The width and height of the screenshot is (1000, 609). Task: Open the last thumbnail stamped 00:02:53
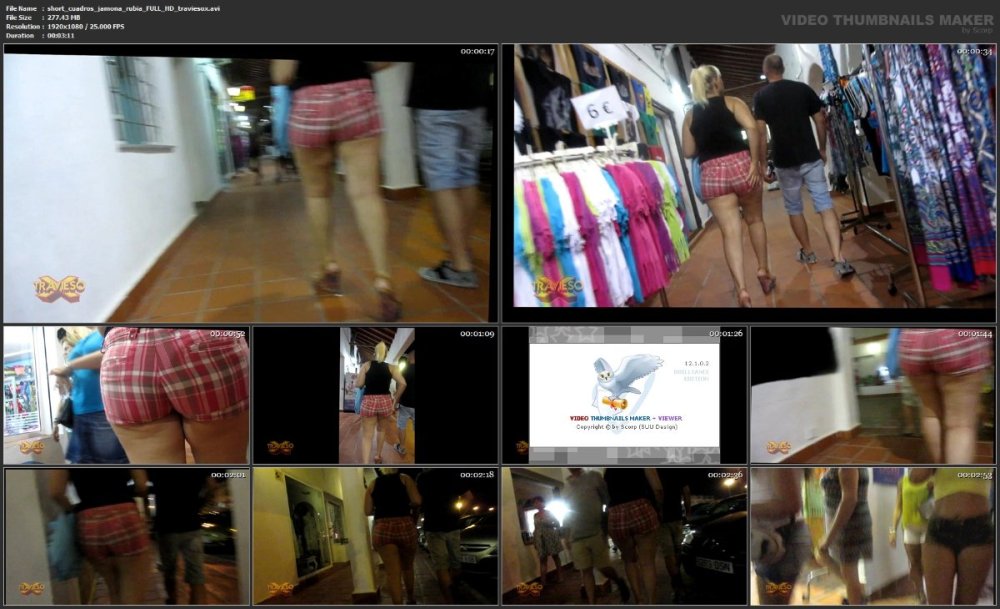click(872, 536)
